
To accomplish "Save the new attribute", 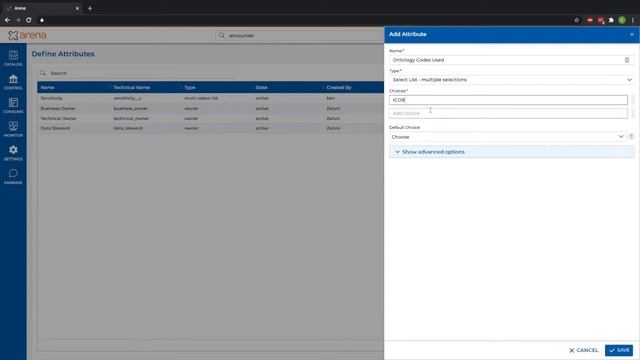I will pyautogui.click(x=619, y=350).
